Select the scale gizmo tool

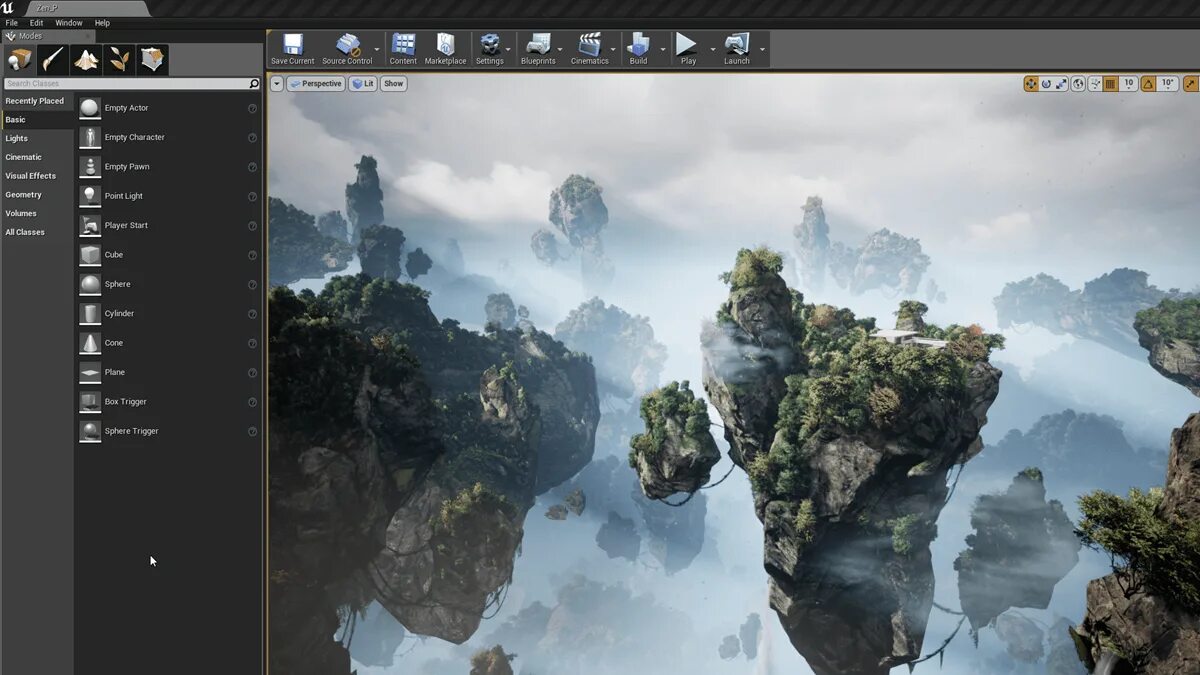click(1061, 84)
